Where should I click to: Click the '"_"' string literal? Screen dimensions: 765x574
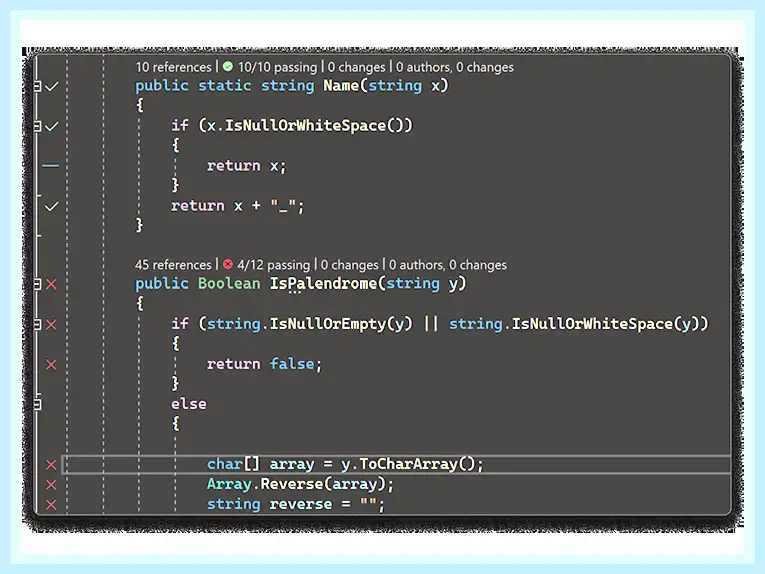coord(283,206)
